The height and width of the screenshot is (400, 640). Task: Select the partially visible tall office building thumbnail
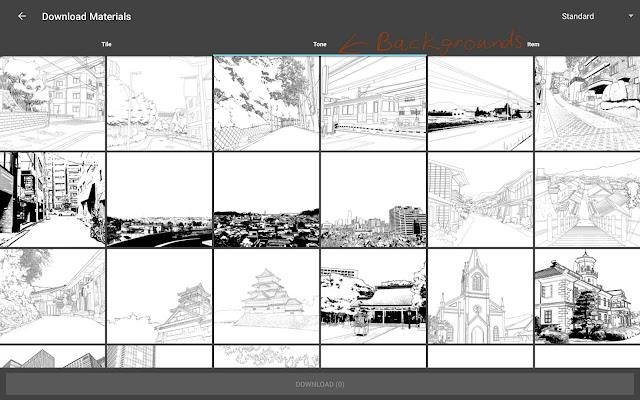pyautogui.click(x=159, y=356)
